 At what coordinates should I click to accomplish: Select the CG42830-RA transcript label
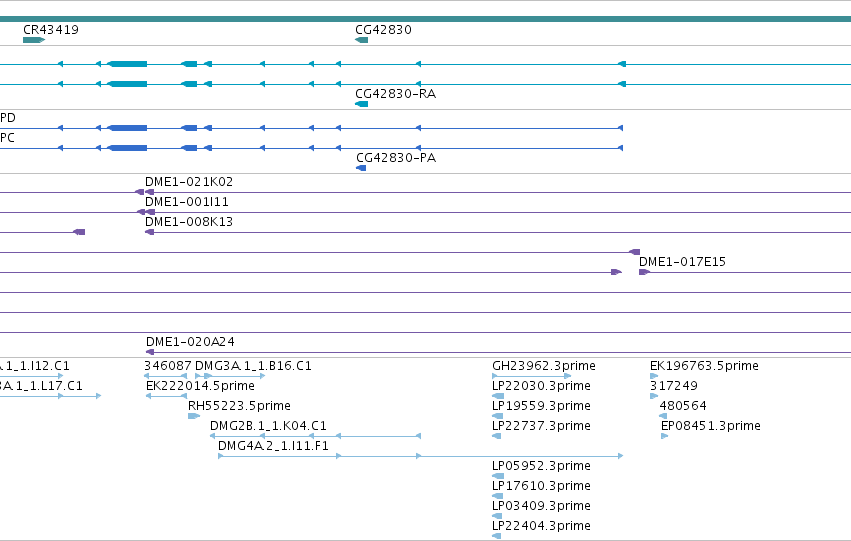click(x=395, y=94)
